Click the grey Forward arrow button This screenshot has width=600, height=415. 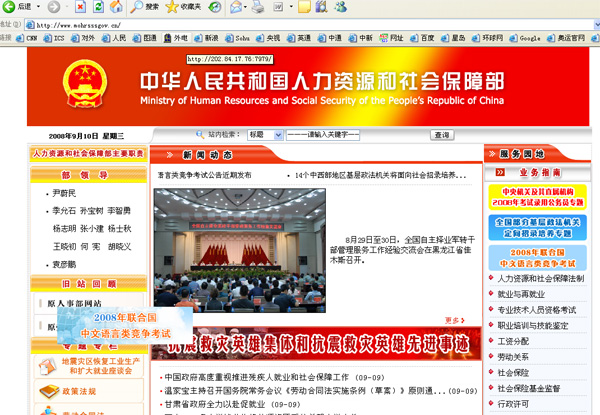click(x=54, y=6)
